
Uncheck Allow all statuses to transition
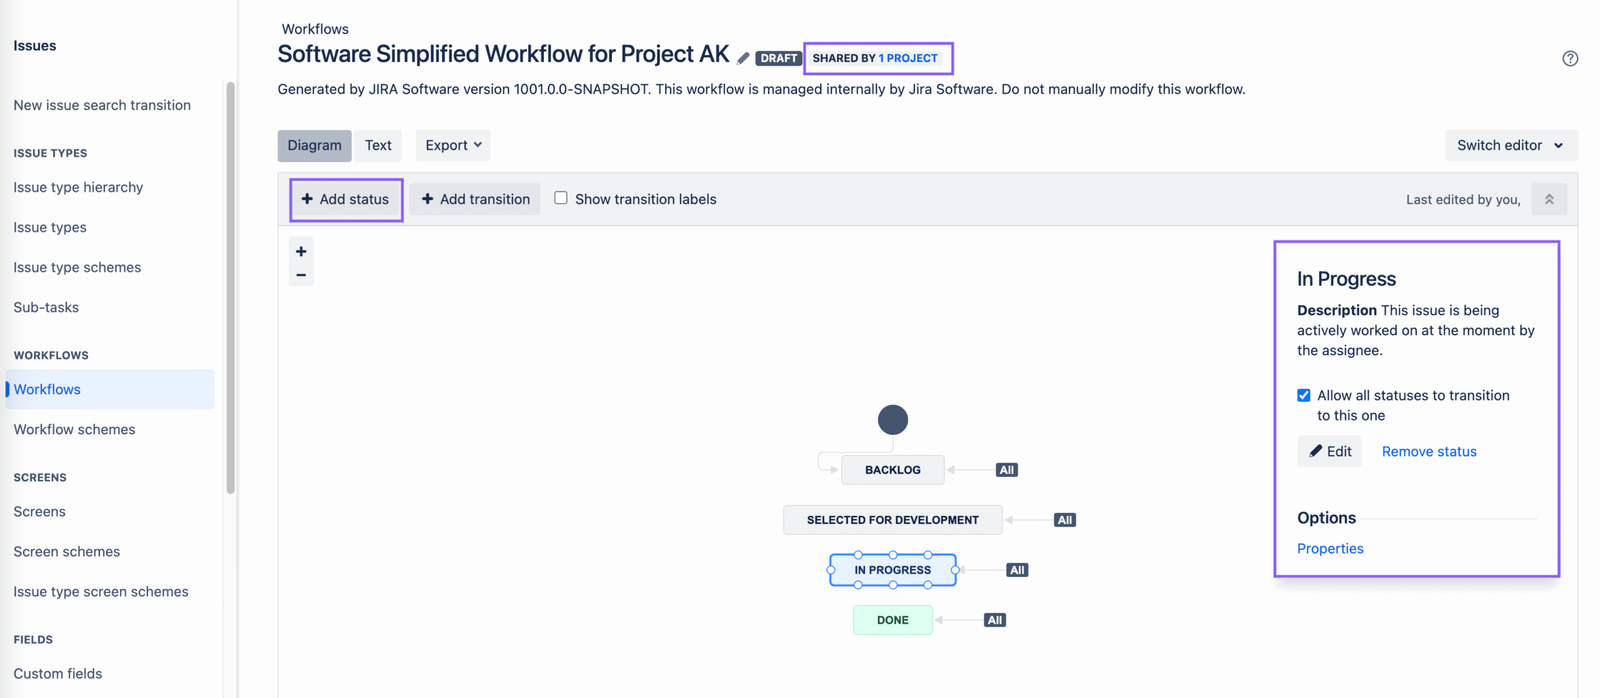pos(1304,395)
